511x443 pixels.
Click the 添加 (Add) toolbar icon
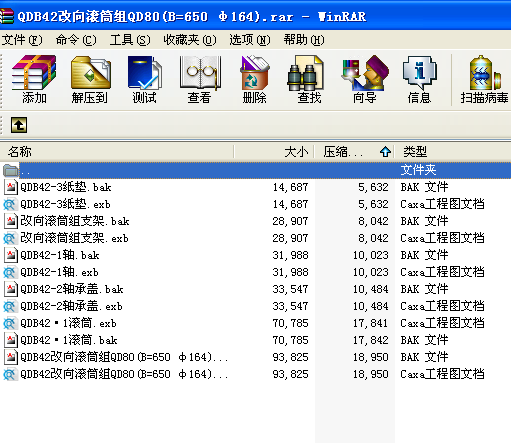click(34, 73)
